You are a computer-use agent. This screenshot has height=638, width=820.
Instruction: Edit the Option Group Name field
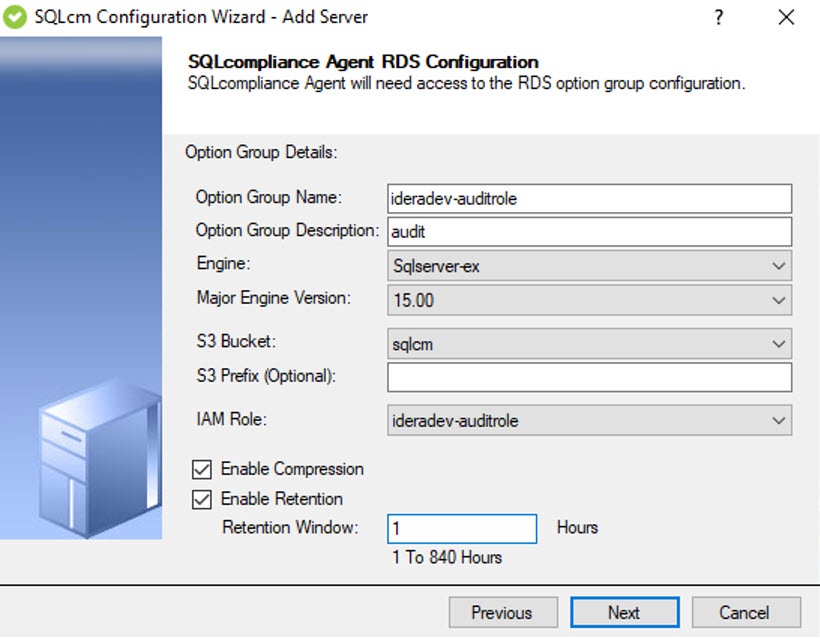click(589, 198)
